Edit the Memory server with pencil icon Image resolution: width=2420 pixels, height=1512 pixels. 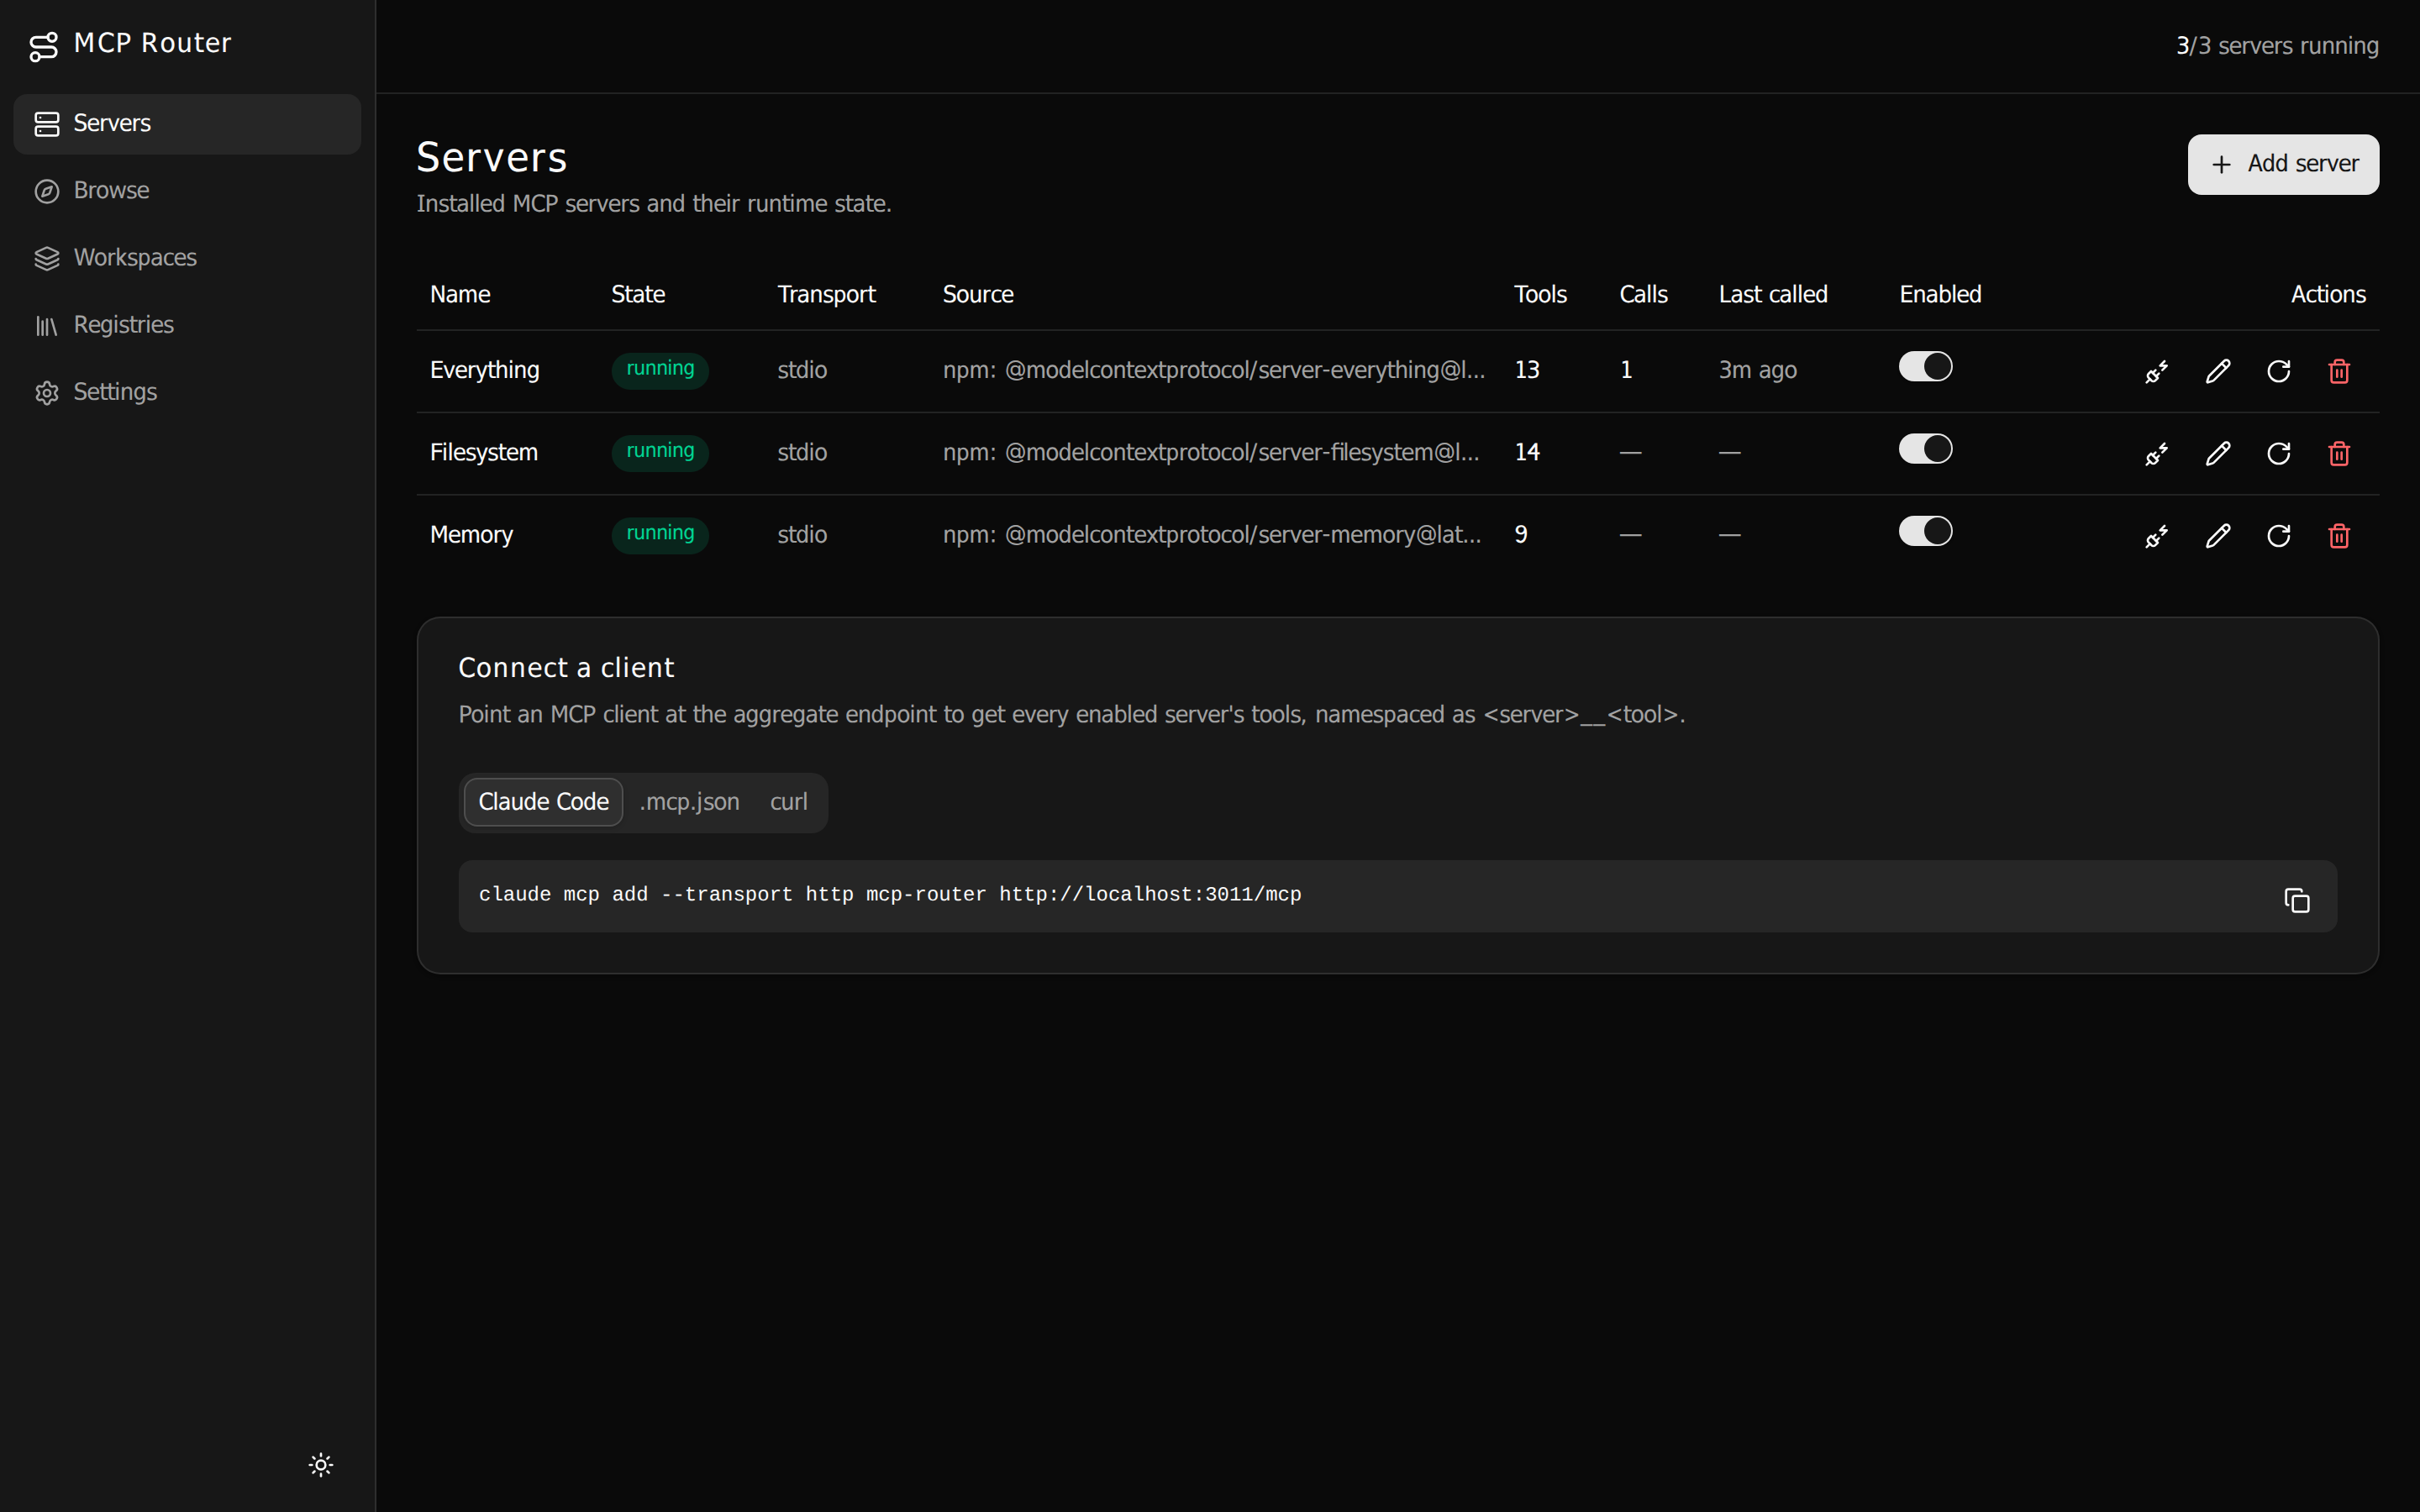[x=2218, y=536]
